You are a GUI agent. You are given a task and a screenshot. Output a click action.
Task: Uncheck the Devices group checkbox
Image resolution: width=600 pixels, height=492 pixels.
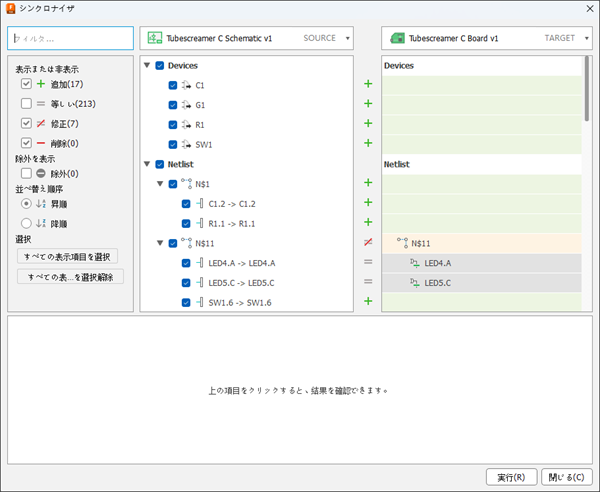point(160,65)
